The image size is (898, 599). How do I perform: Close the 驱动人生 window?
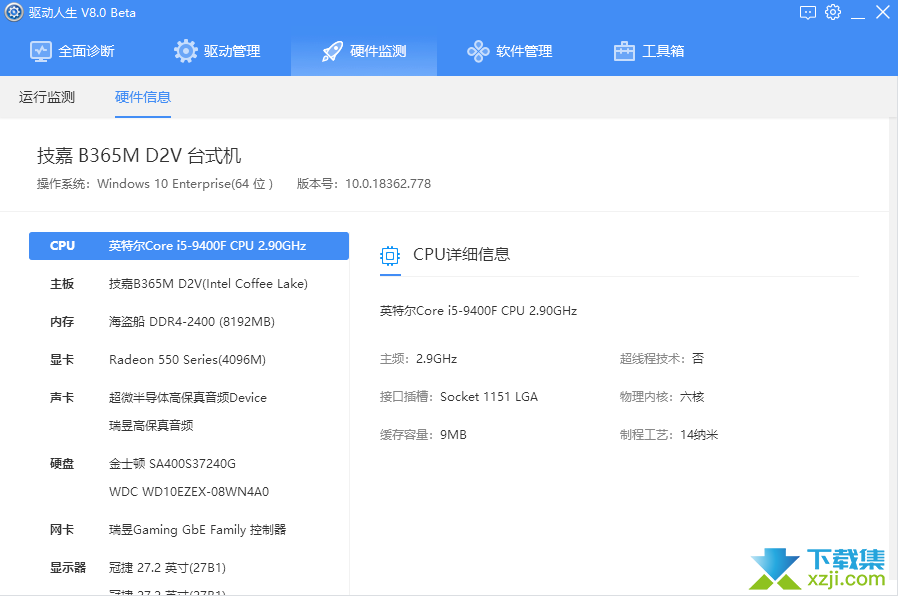[x=883, y=12]
